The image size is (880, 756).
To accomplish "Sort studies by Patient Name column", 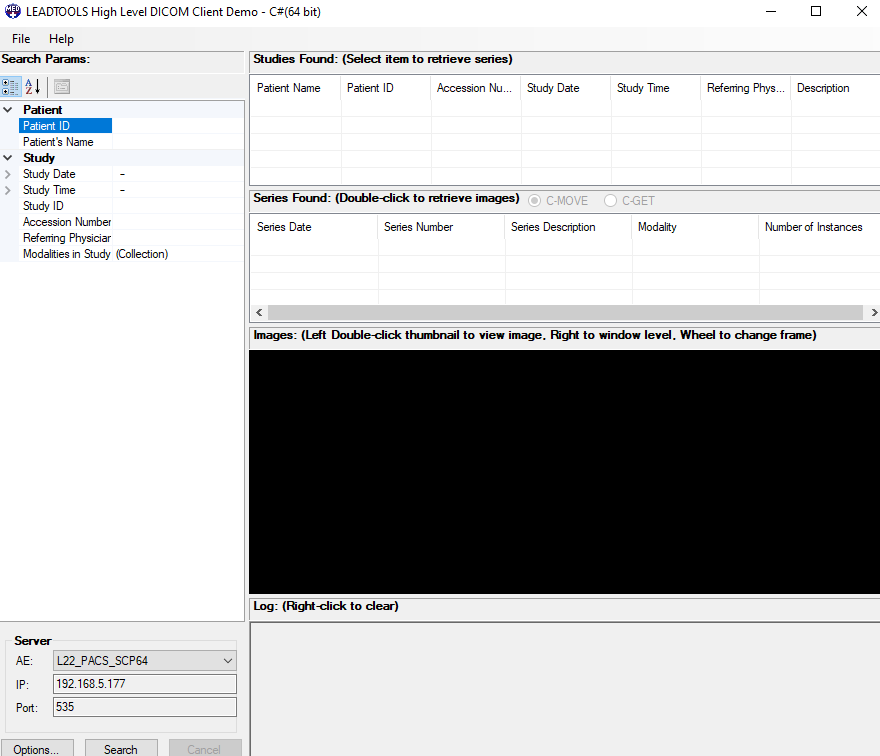I will point(295,88).
